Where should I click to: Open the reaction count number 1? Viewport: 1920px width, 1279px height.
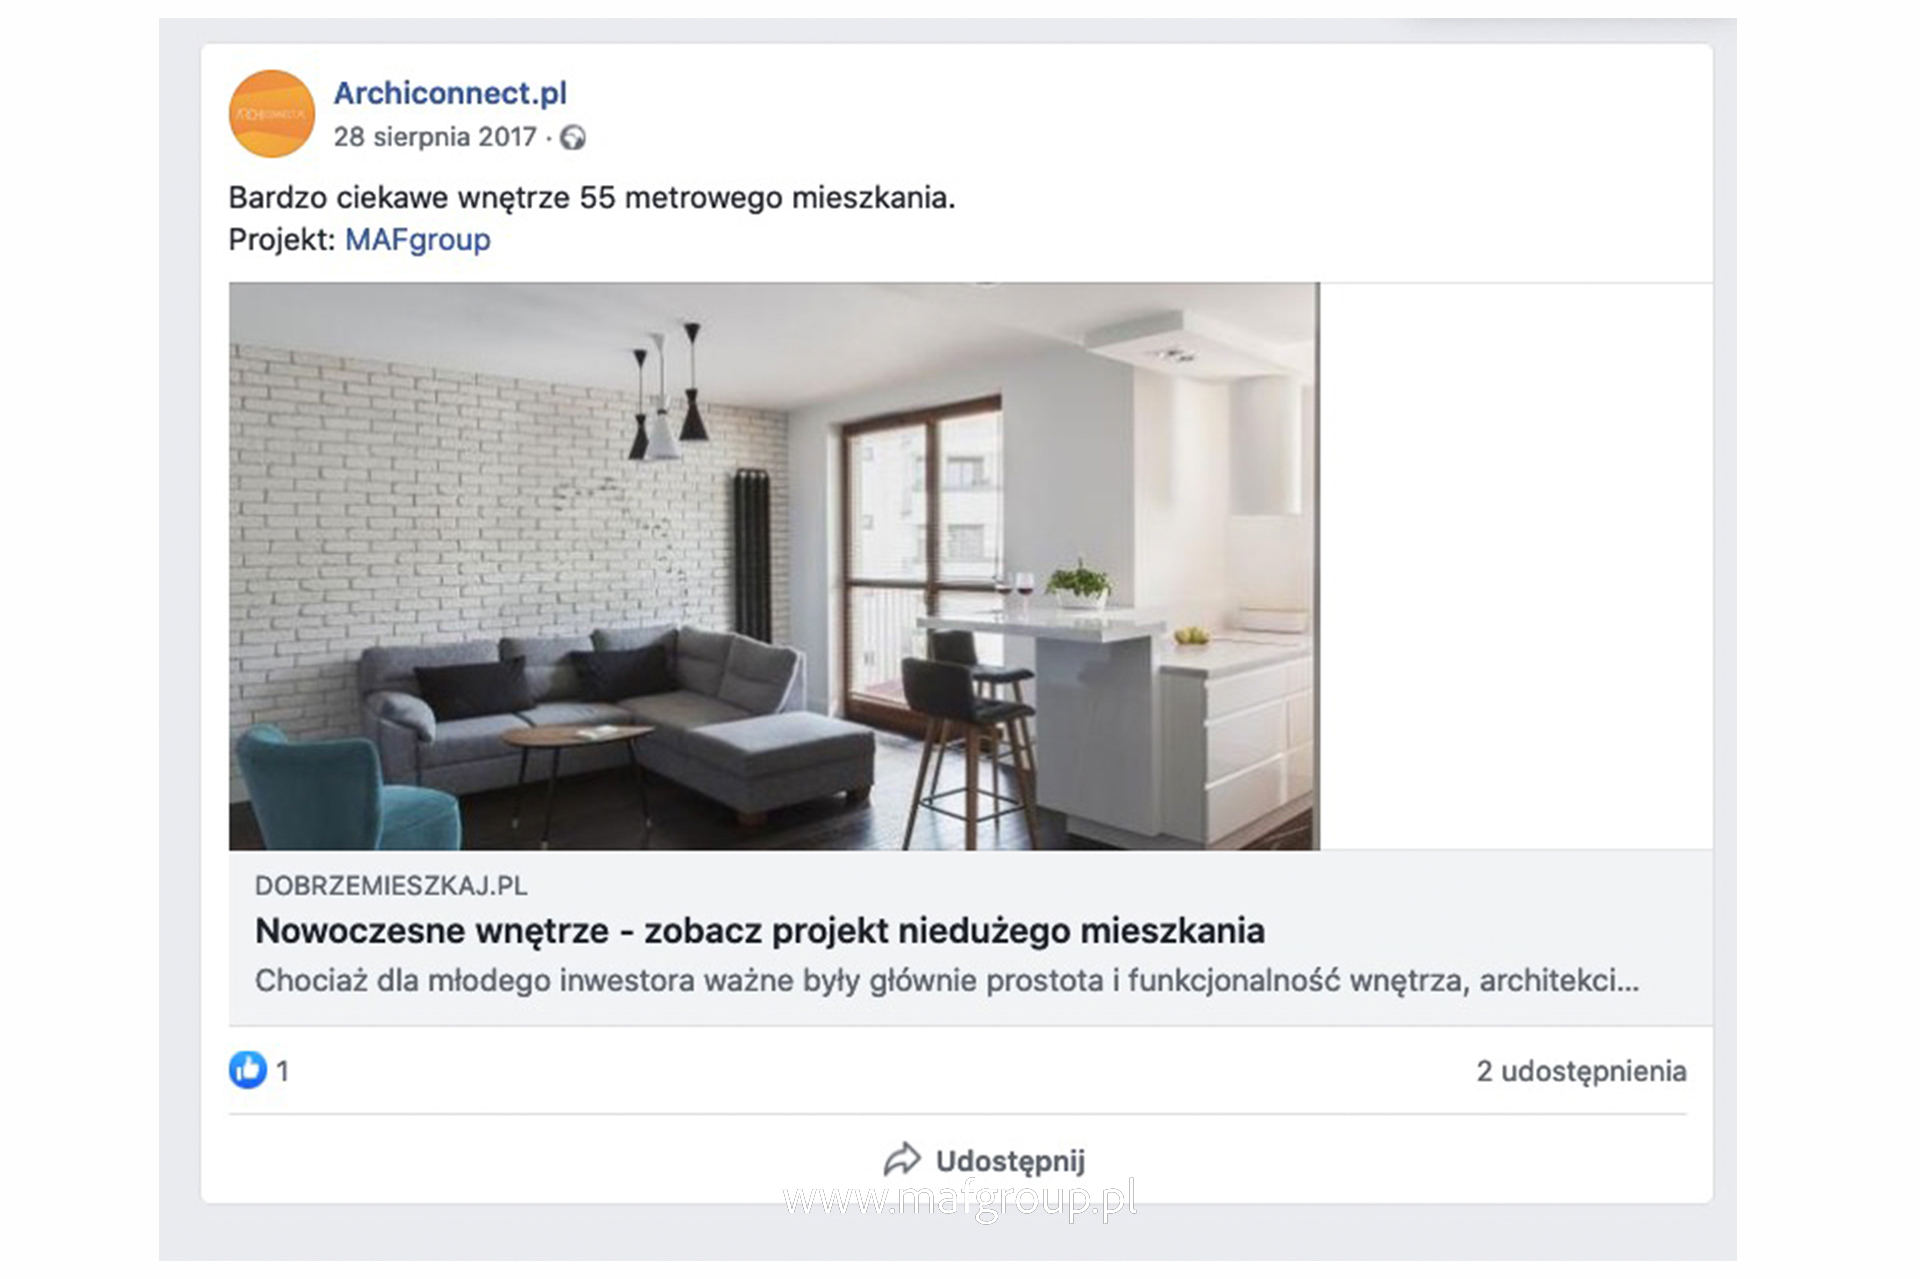283,1071
